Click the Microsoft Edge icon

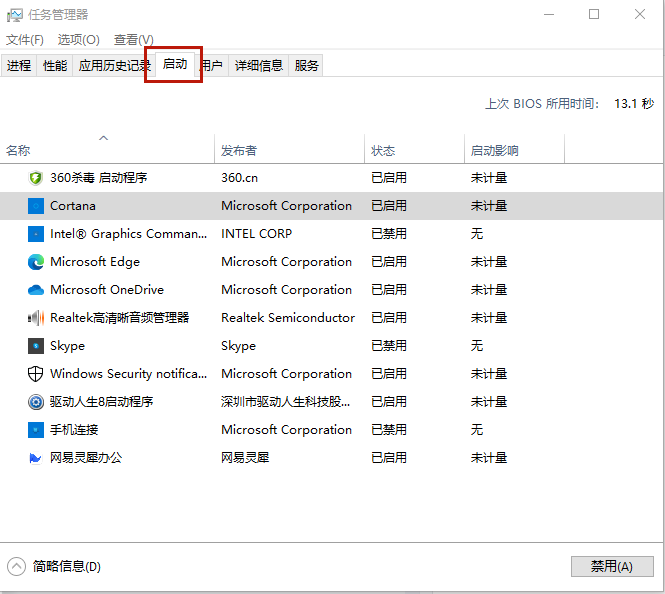coord(36,262)
